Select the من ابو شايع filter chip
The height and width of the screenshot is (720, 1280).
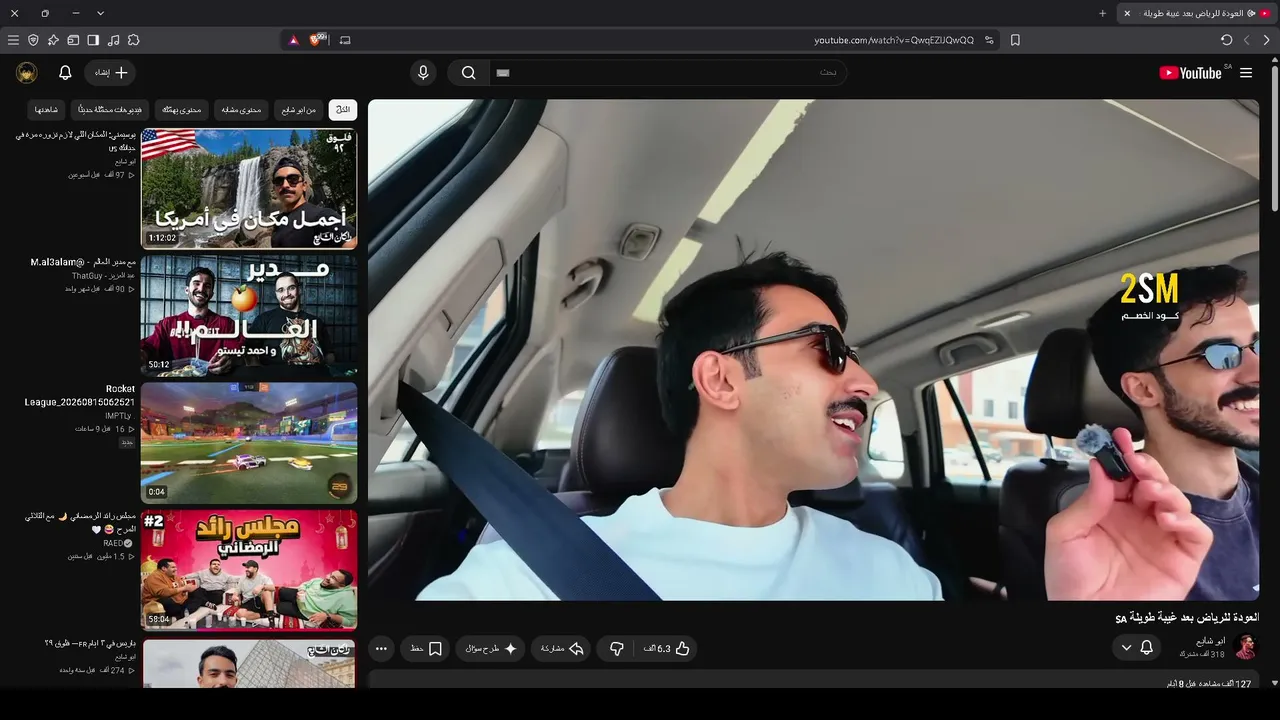coord(299,109)
